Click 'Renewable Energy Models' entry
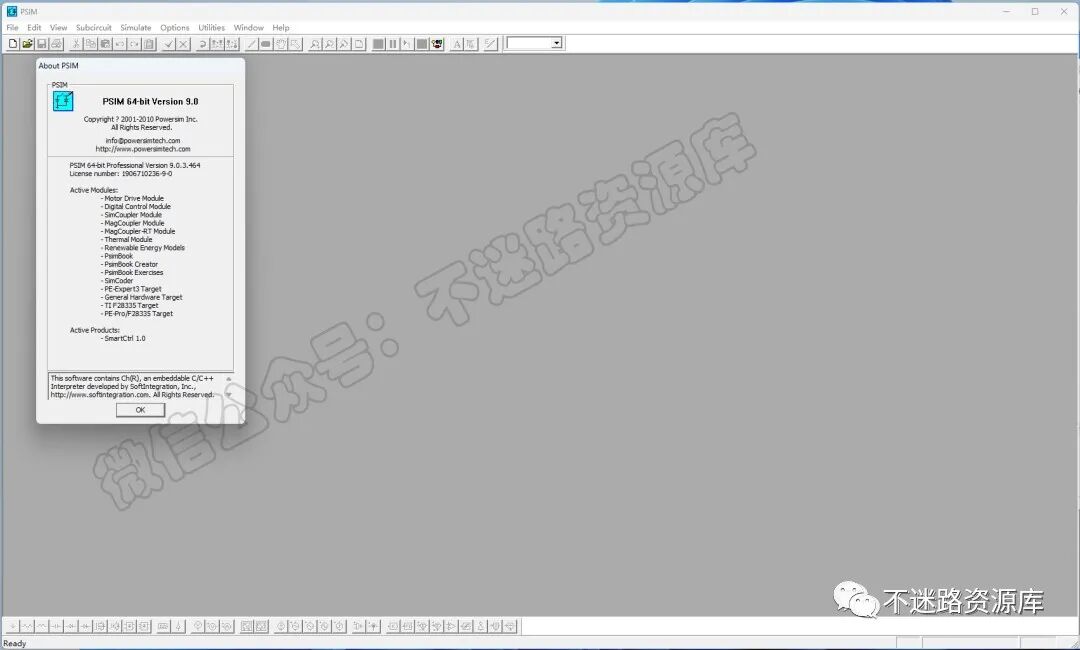The height and width of the screenshot is (650, 1080). [144, 248]
